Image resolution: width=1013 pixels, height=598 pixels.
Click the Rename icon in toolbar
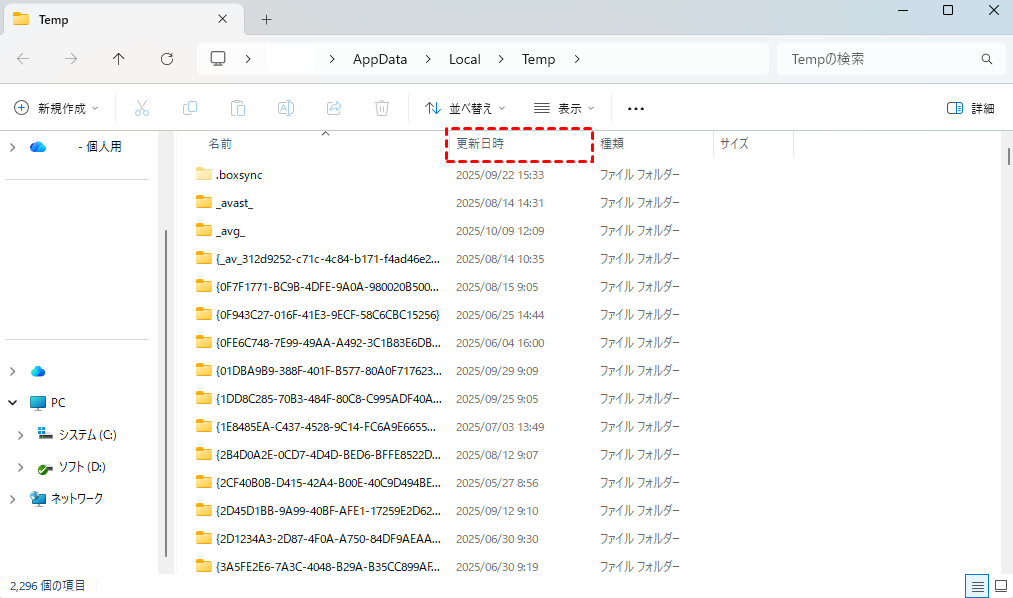(286, 108)
